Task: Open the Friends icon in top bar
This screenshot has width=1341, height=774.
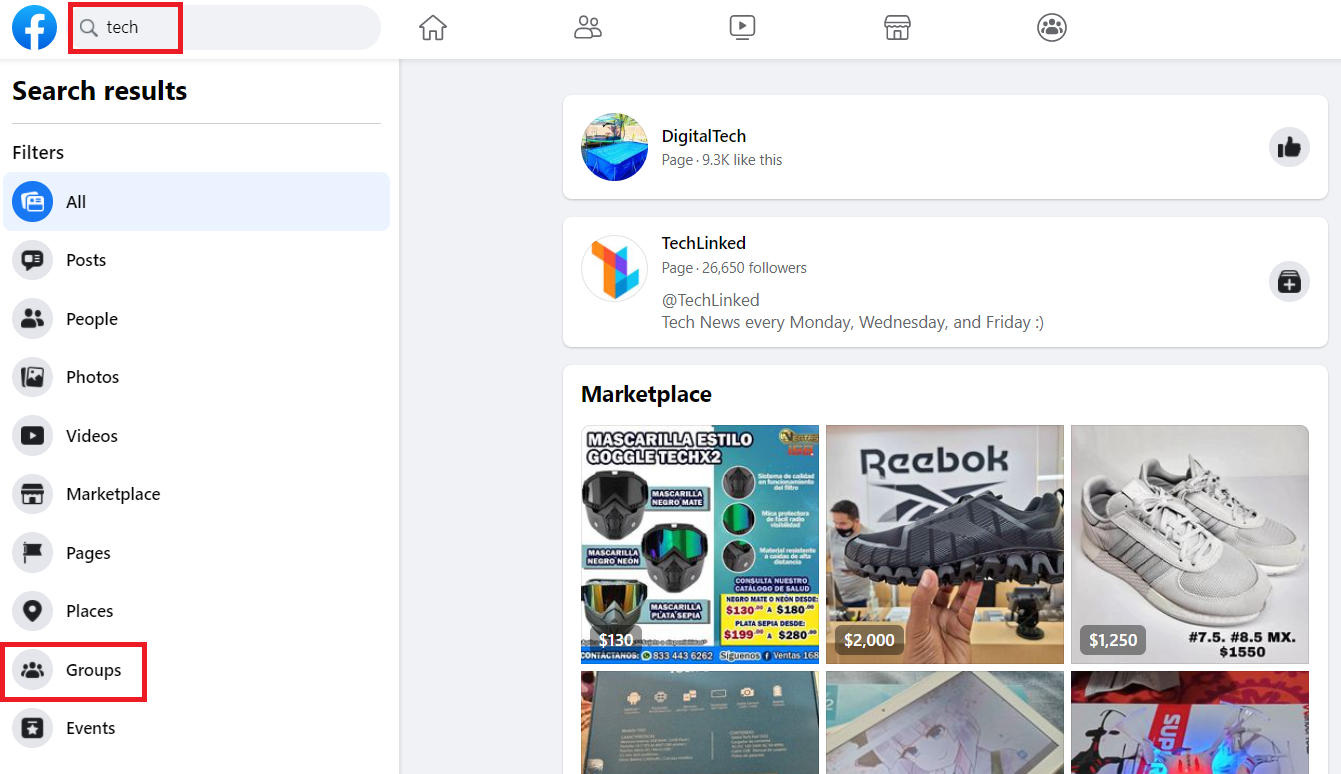Action: pyautogui.click(x=588, y=28)
